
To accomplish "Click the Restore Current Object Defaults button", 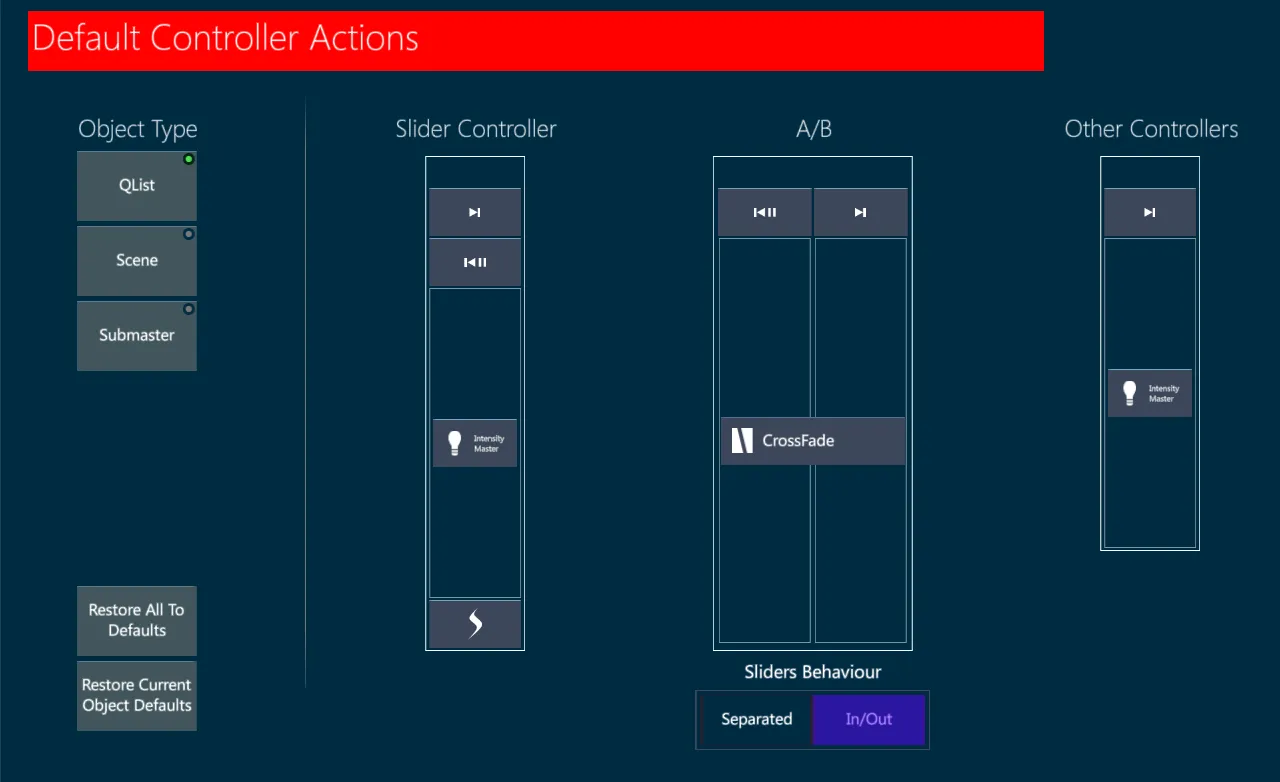I will 137,696.
